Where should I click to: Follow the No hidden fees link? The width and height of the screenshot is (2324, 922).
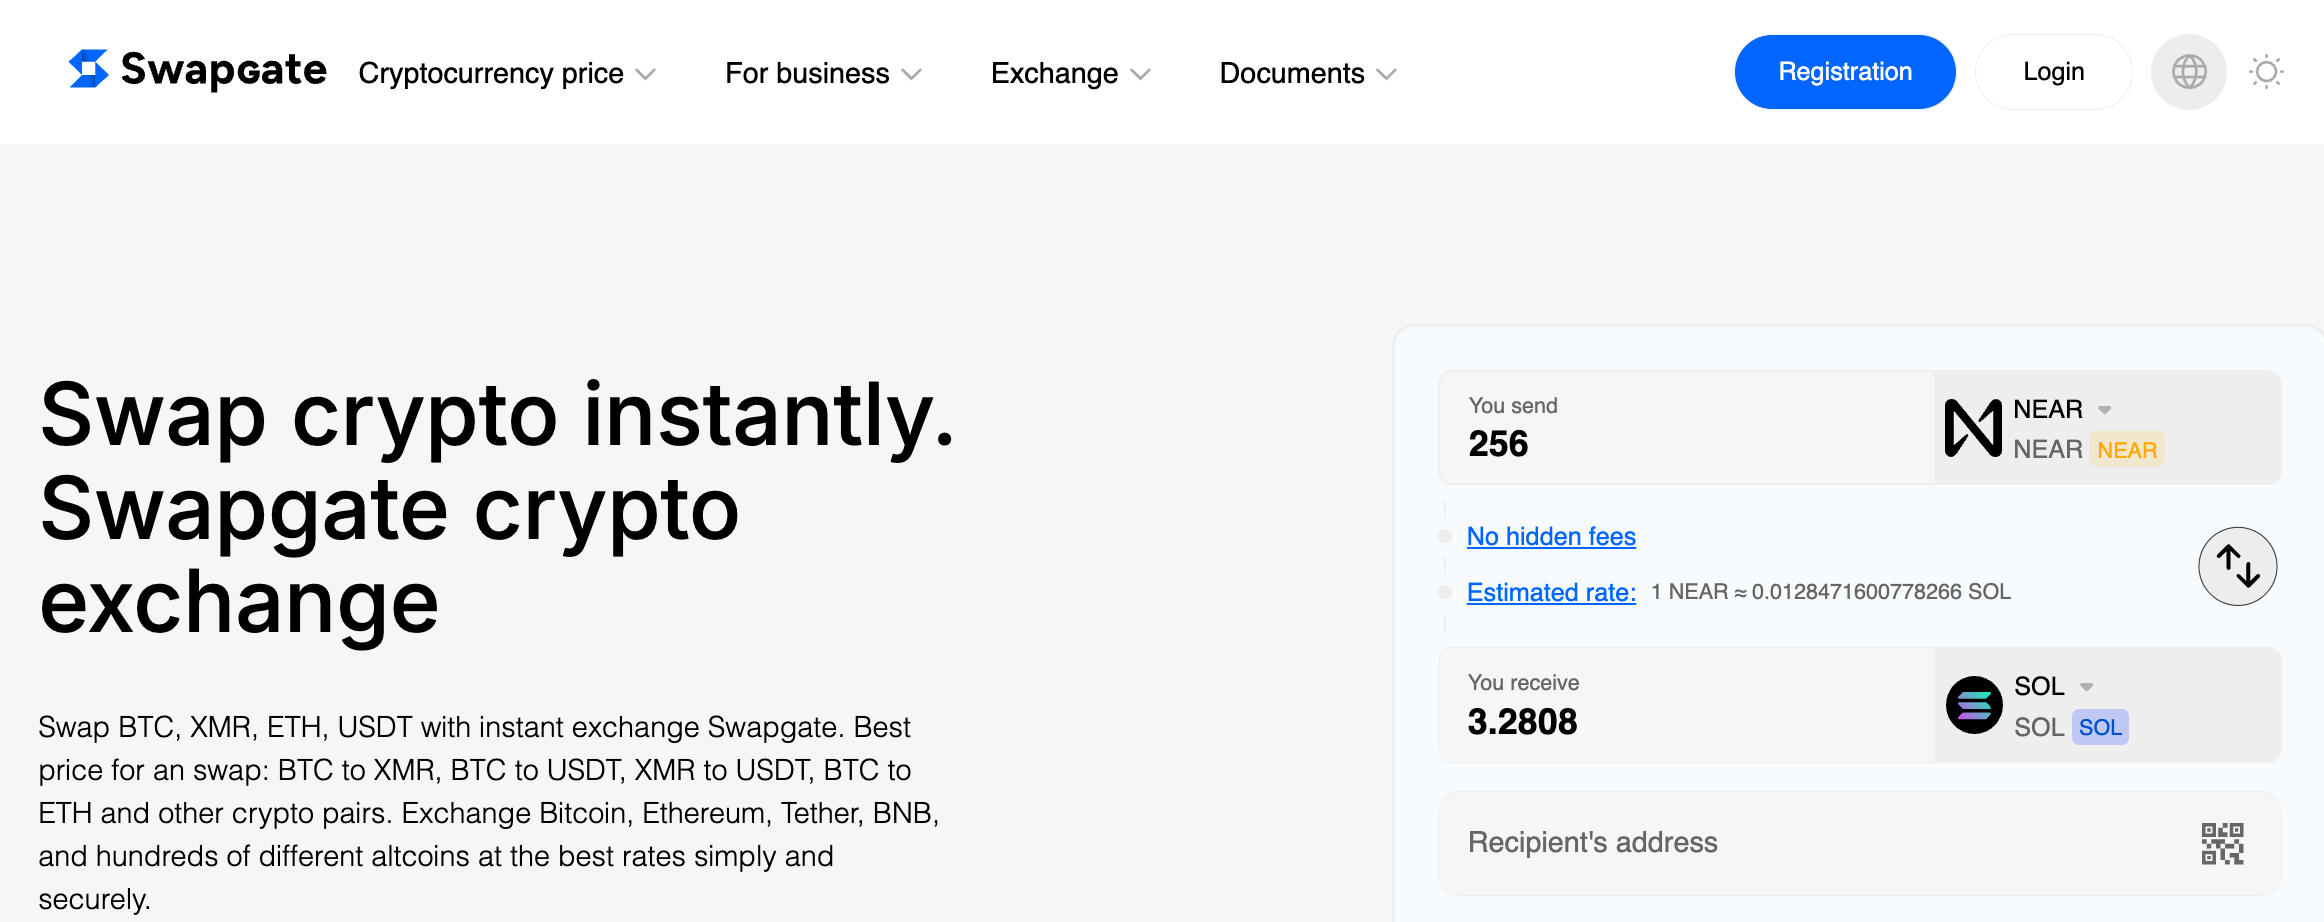point(1551,537)
